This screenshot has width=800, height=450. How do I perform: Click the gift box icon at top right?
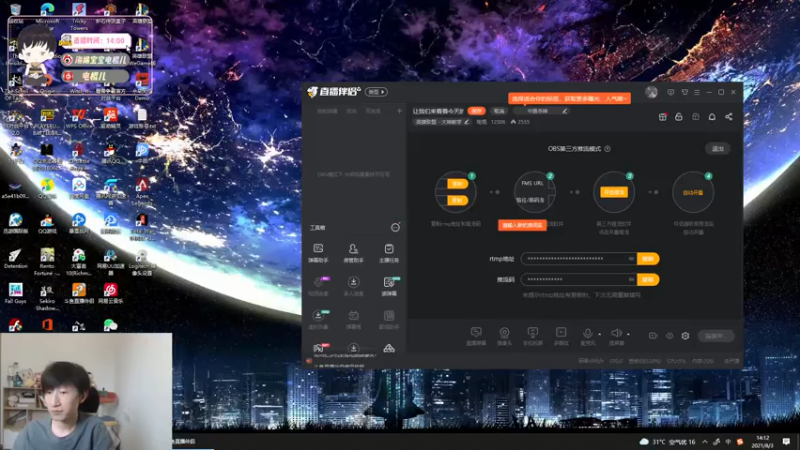pyautogui.click(x=662, y=117)
